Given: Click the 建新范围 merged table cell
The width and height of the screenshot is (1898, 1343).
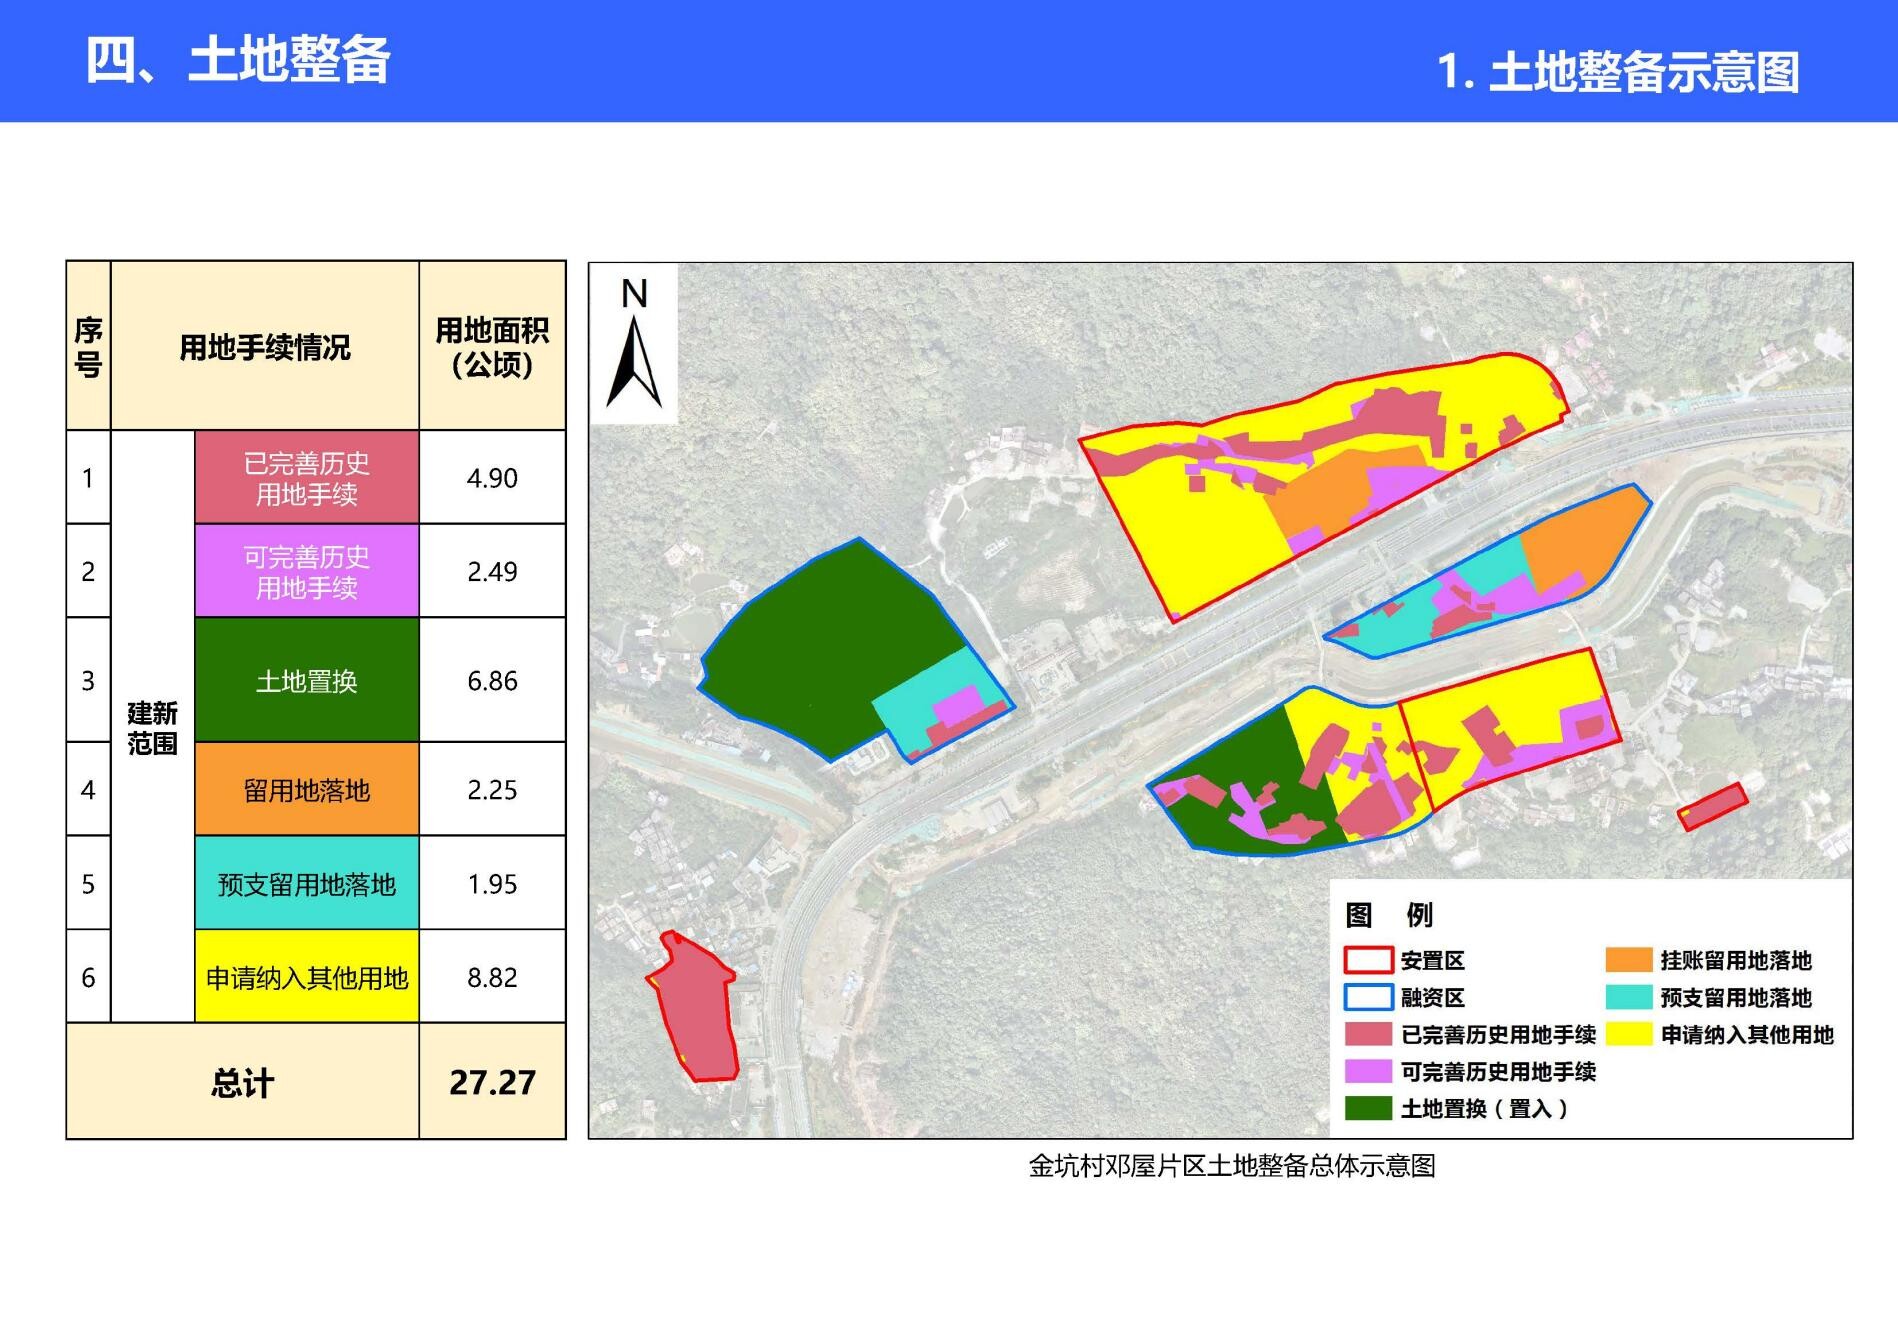Looking at the screenshot, I should (152, 727).
